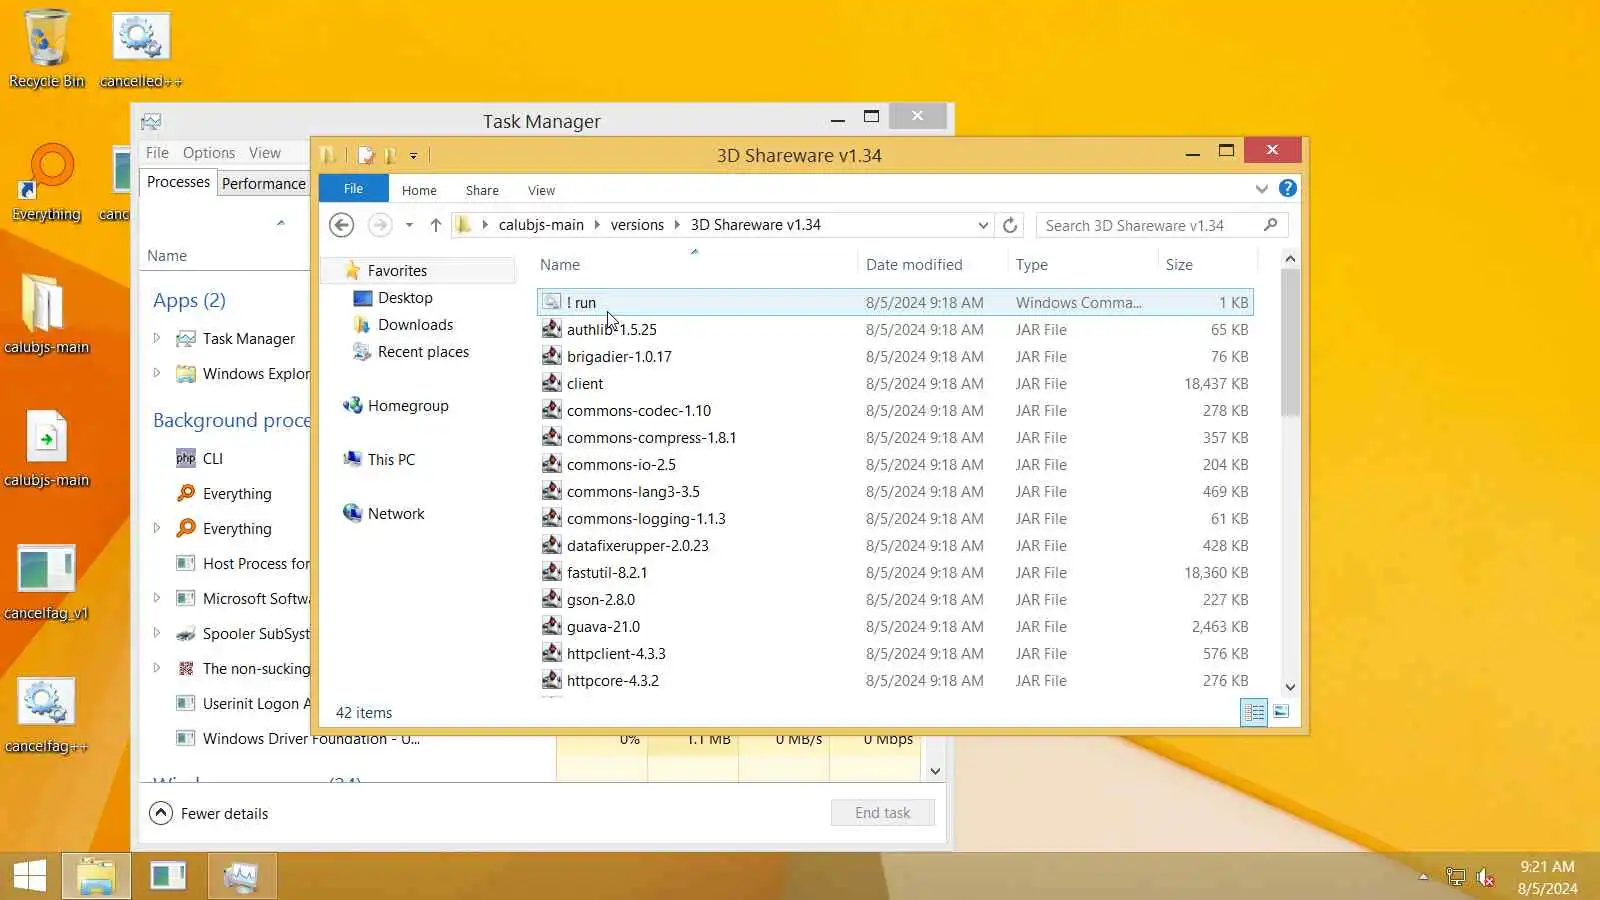1600x900 pixels.
Task: Open the Options menu in Task Manager
Action: click(209, 153)
